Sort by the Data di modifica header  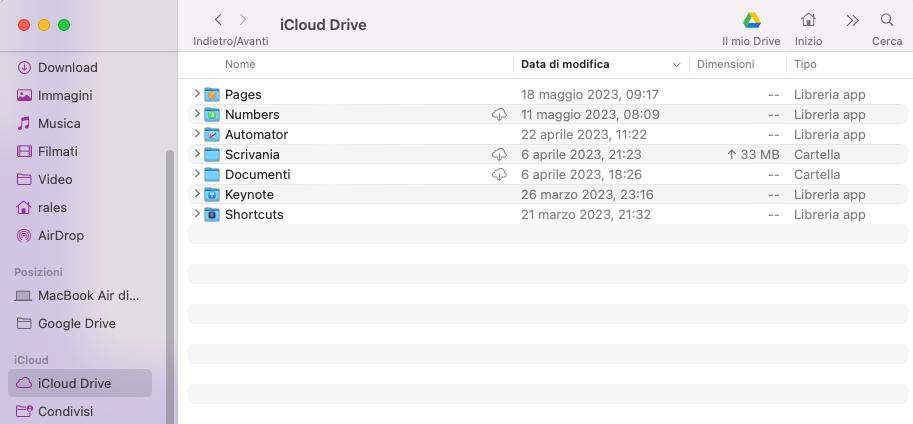pos(565,64)
